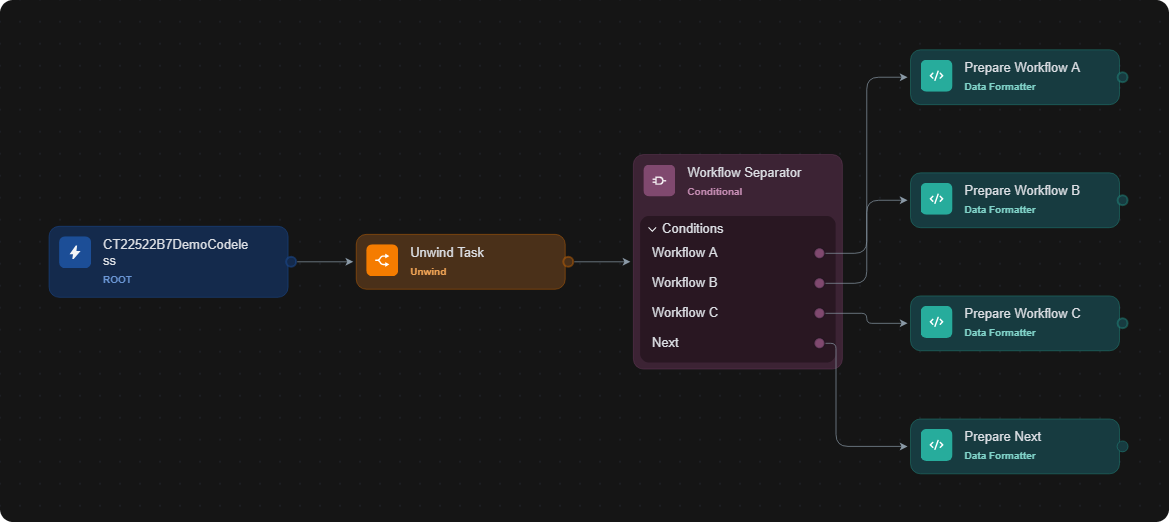Click the Prepare Next output port
1169x522 pixels.
1122,446
